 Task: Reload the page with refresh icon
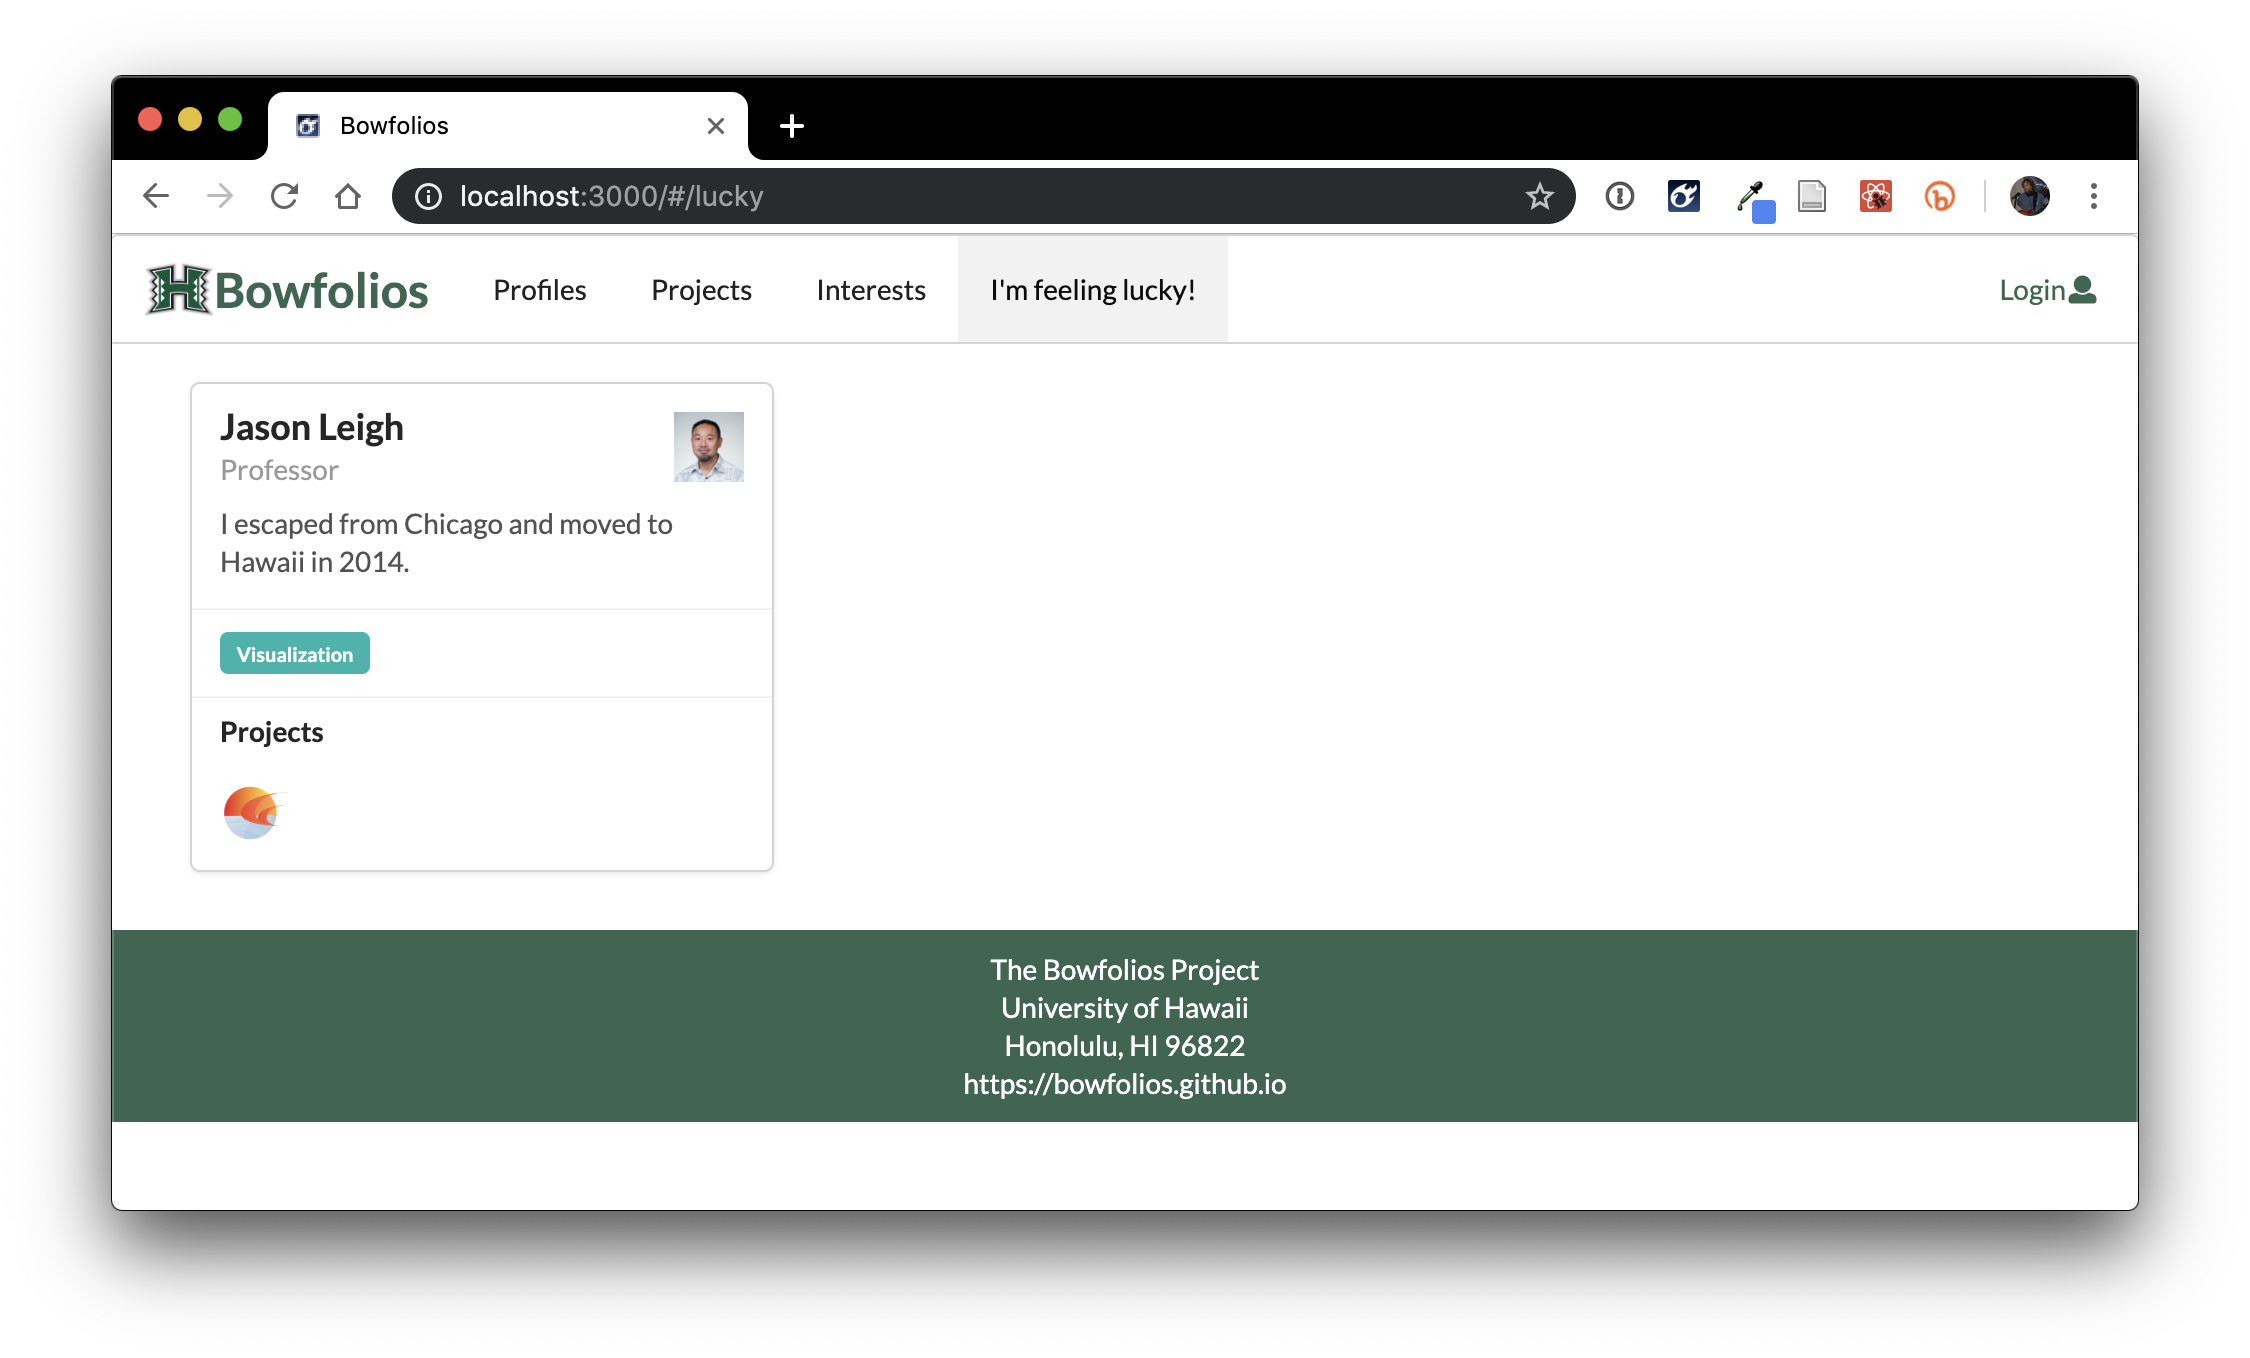pos(285,196)
